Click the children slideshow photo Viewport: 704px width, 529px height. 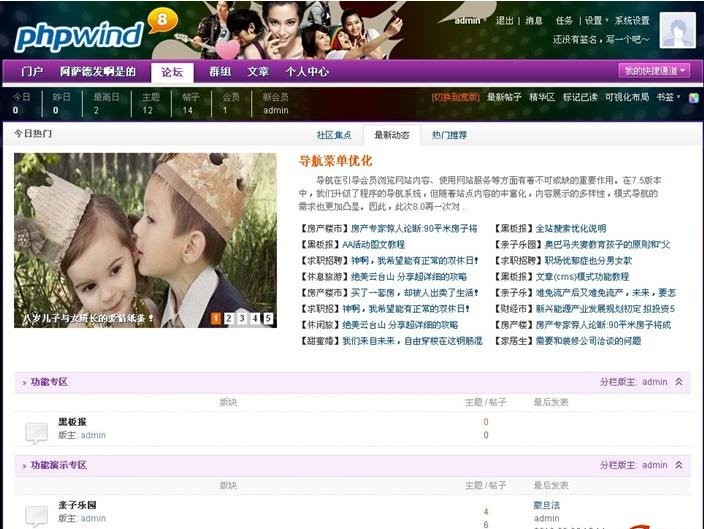coord(145,240)
